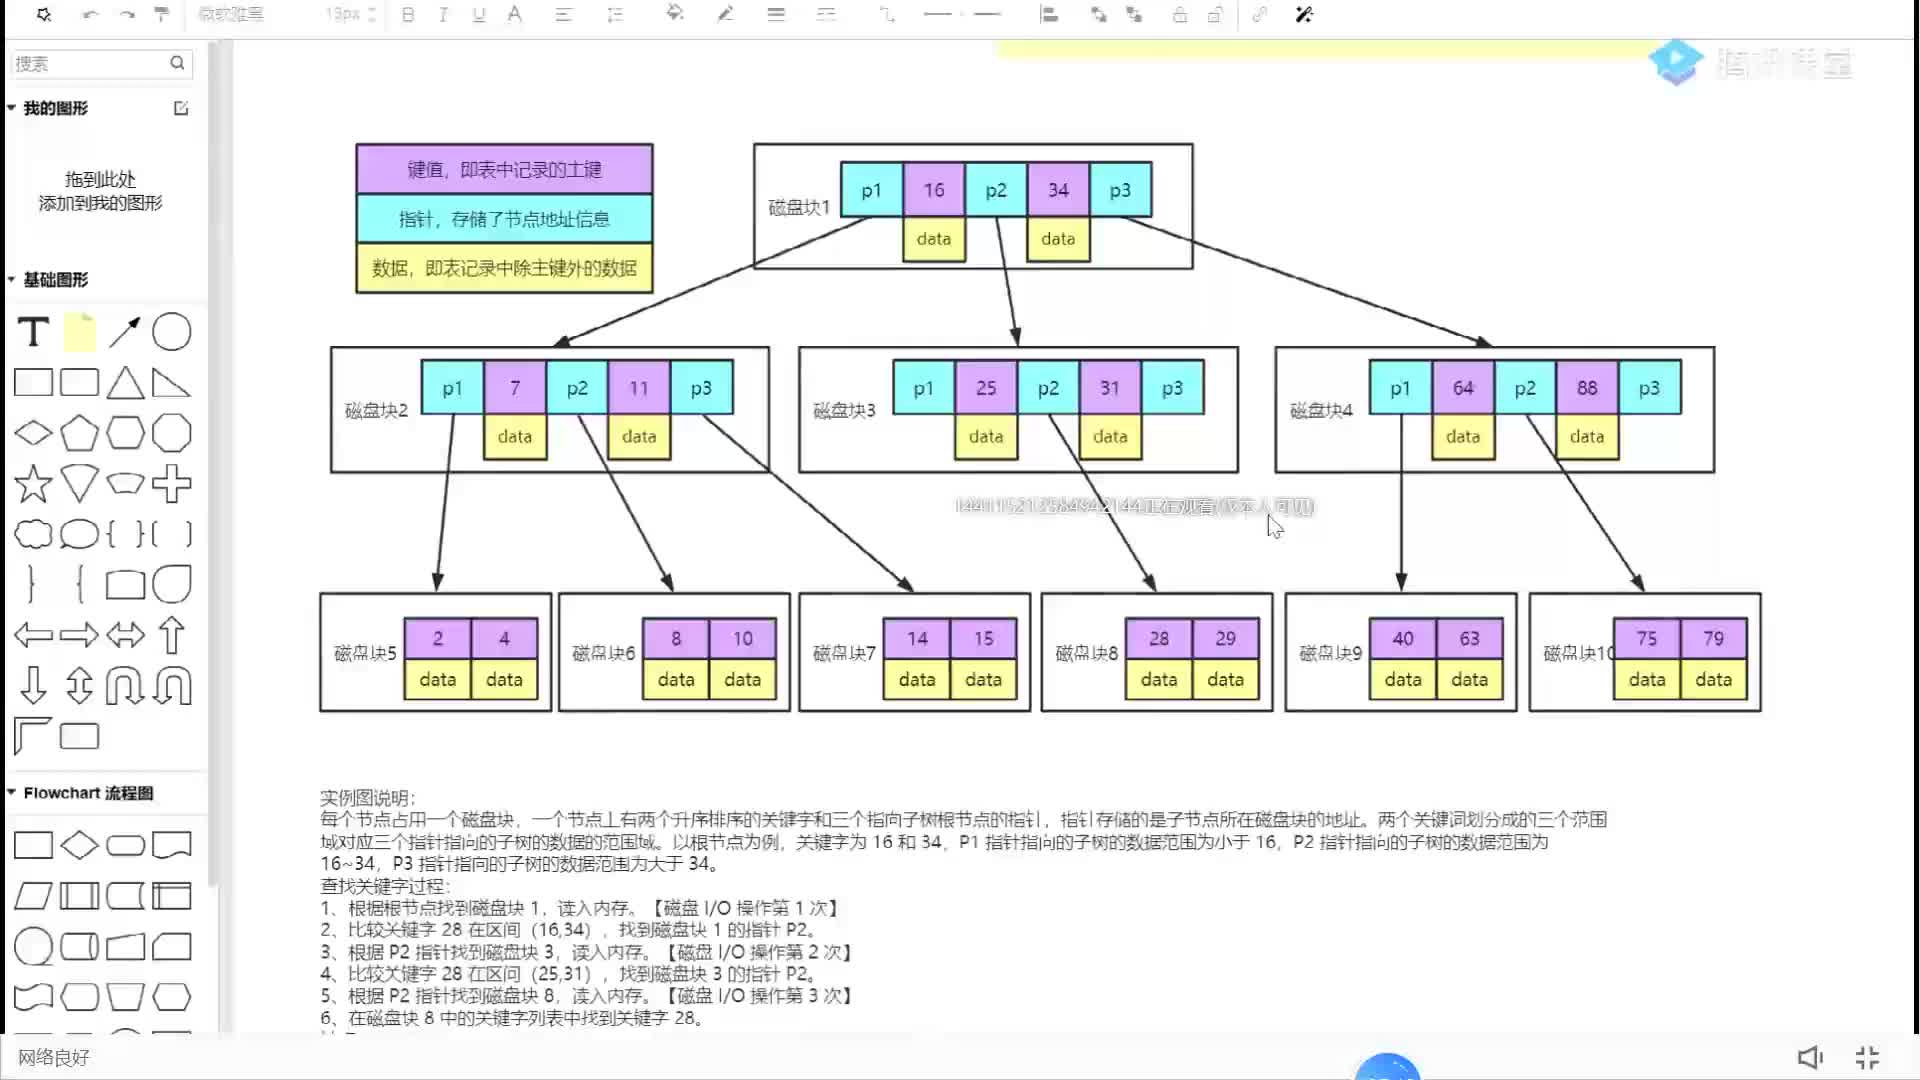Image resolution: width=1920 pixels, height=1080 pixels.
Task: Click the font size stepper arrows
Action: click(372, 15)
